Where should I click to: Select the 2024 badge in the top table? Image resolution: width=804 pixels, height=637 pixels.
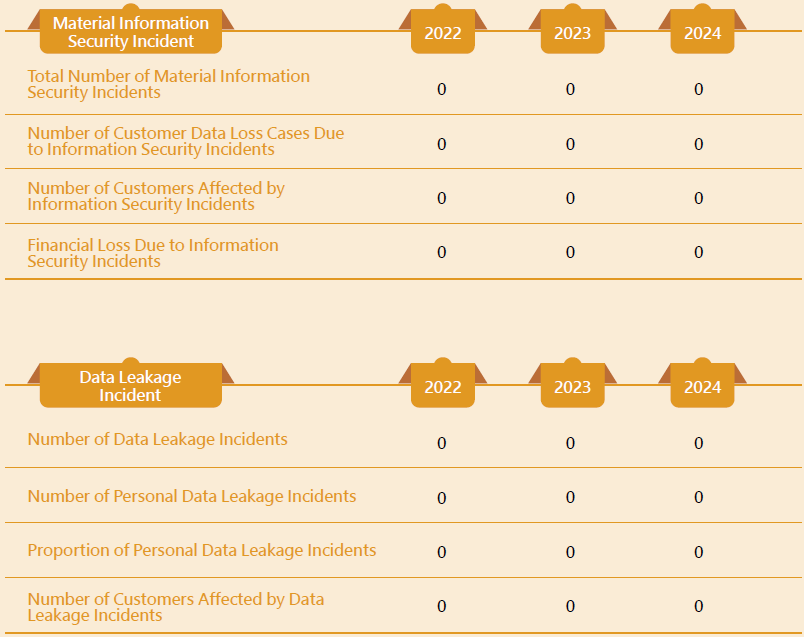(702, 32)
